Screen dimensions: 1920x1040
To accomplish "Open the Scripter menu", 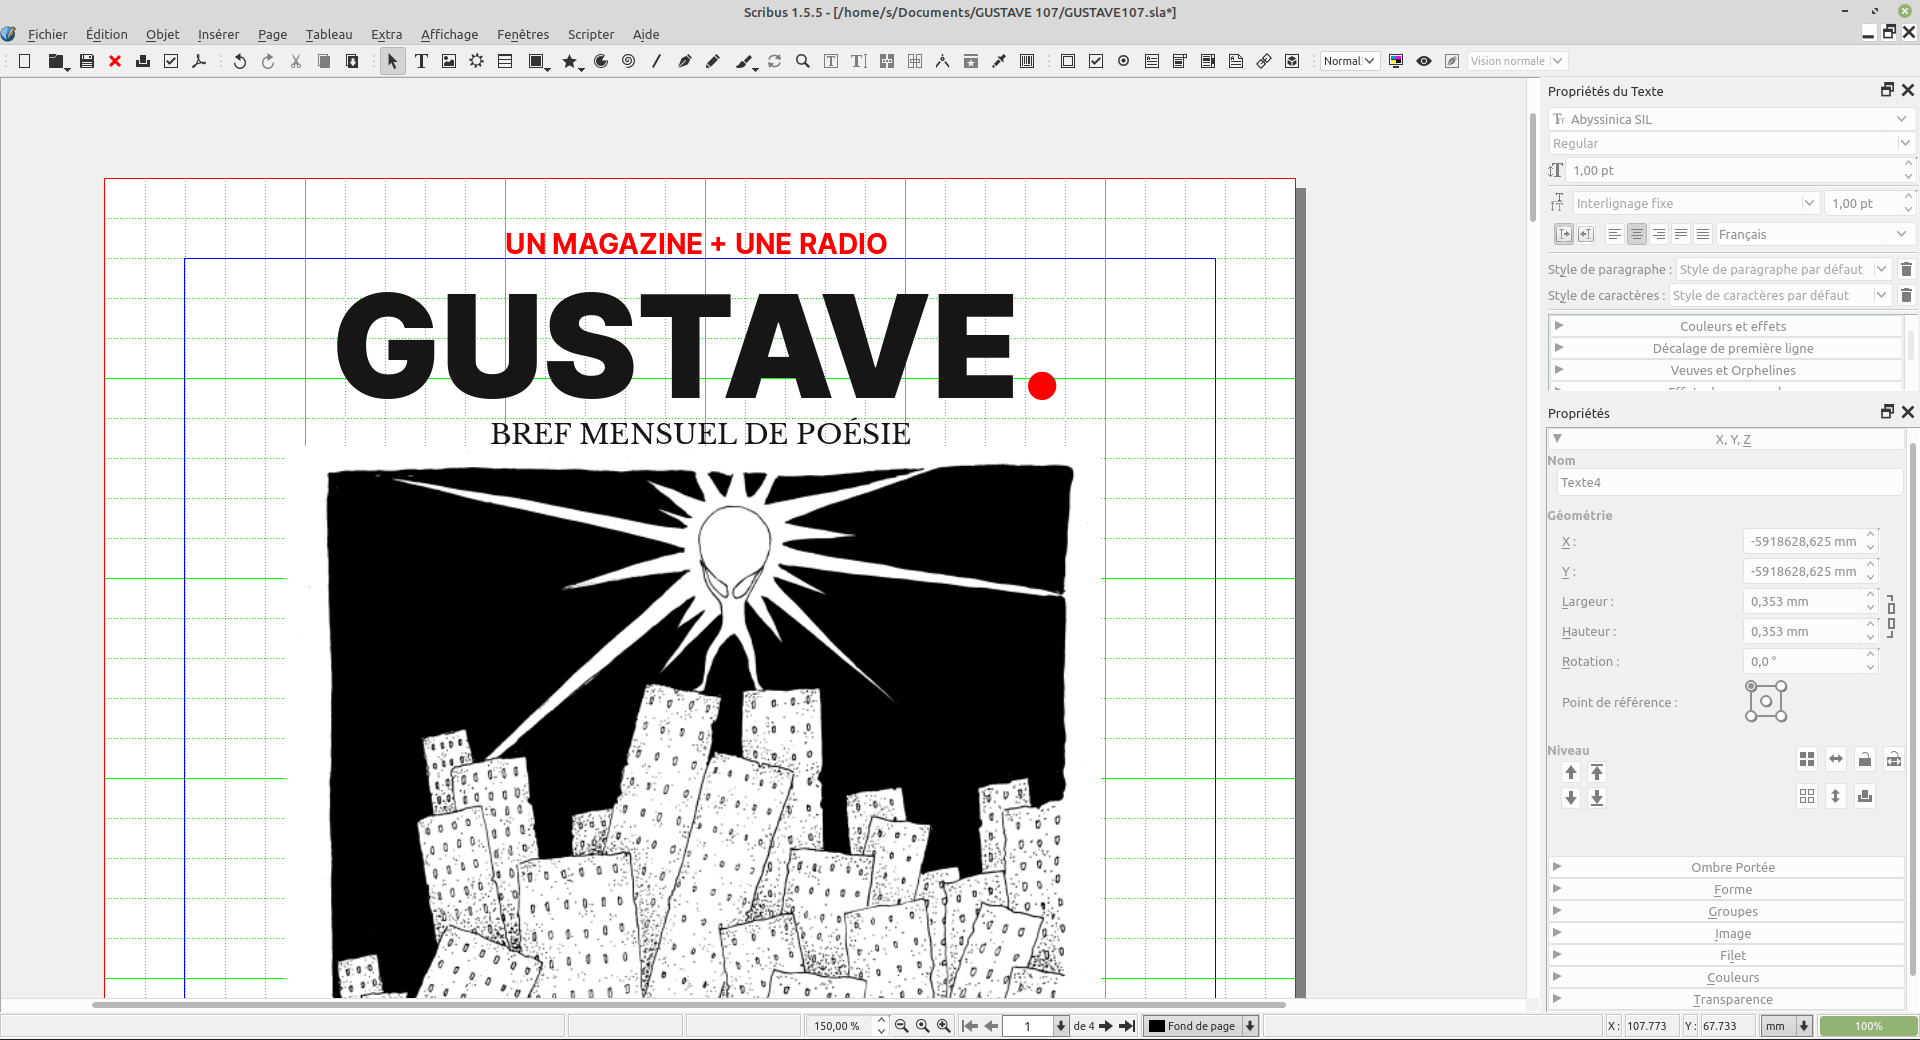I will click(x=590, y=34).
